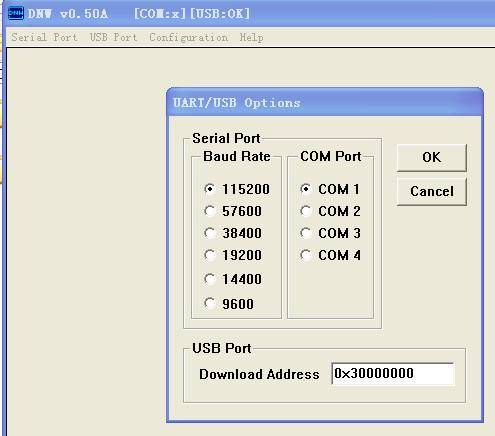495x436 pixels.
Task: Pick the 19200 baud rate
Action: coord(233,255)
